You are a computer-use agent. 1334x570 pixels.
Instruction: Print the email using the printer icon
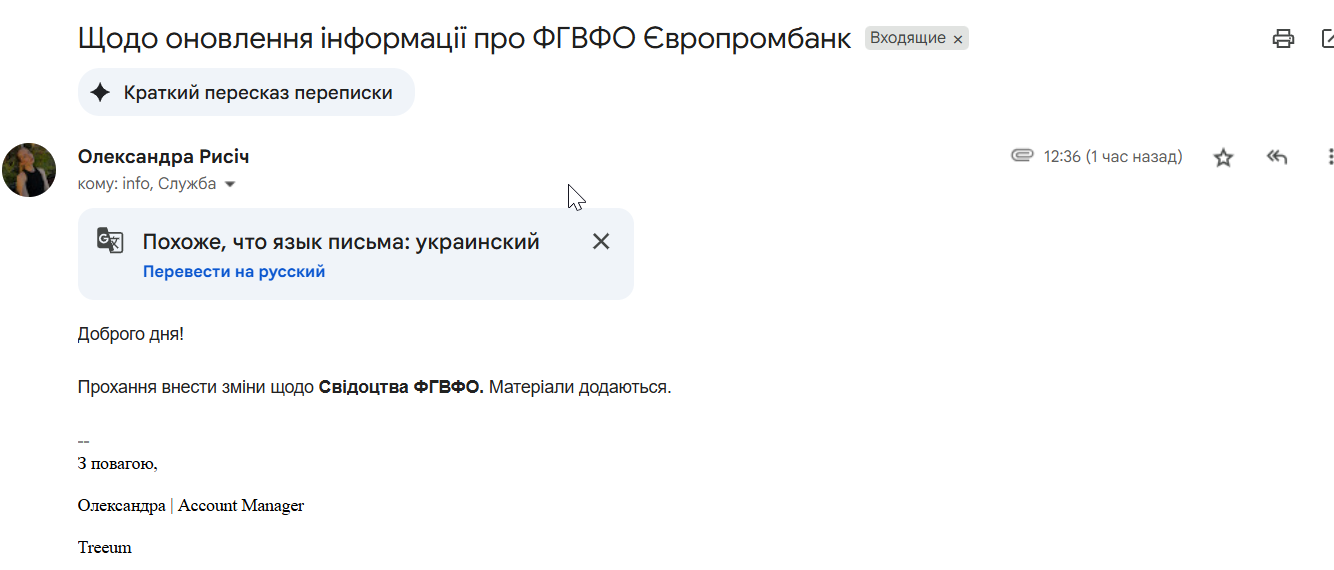[1283, 39]
